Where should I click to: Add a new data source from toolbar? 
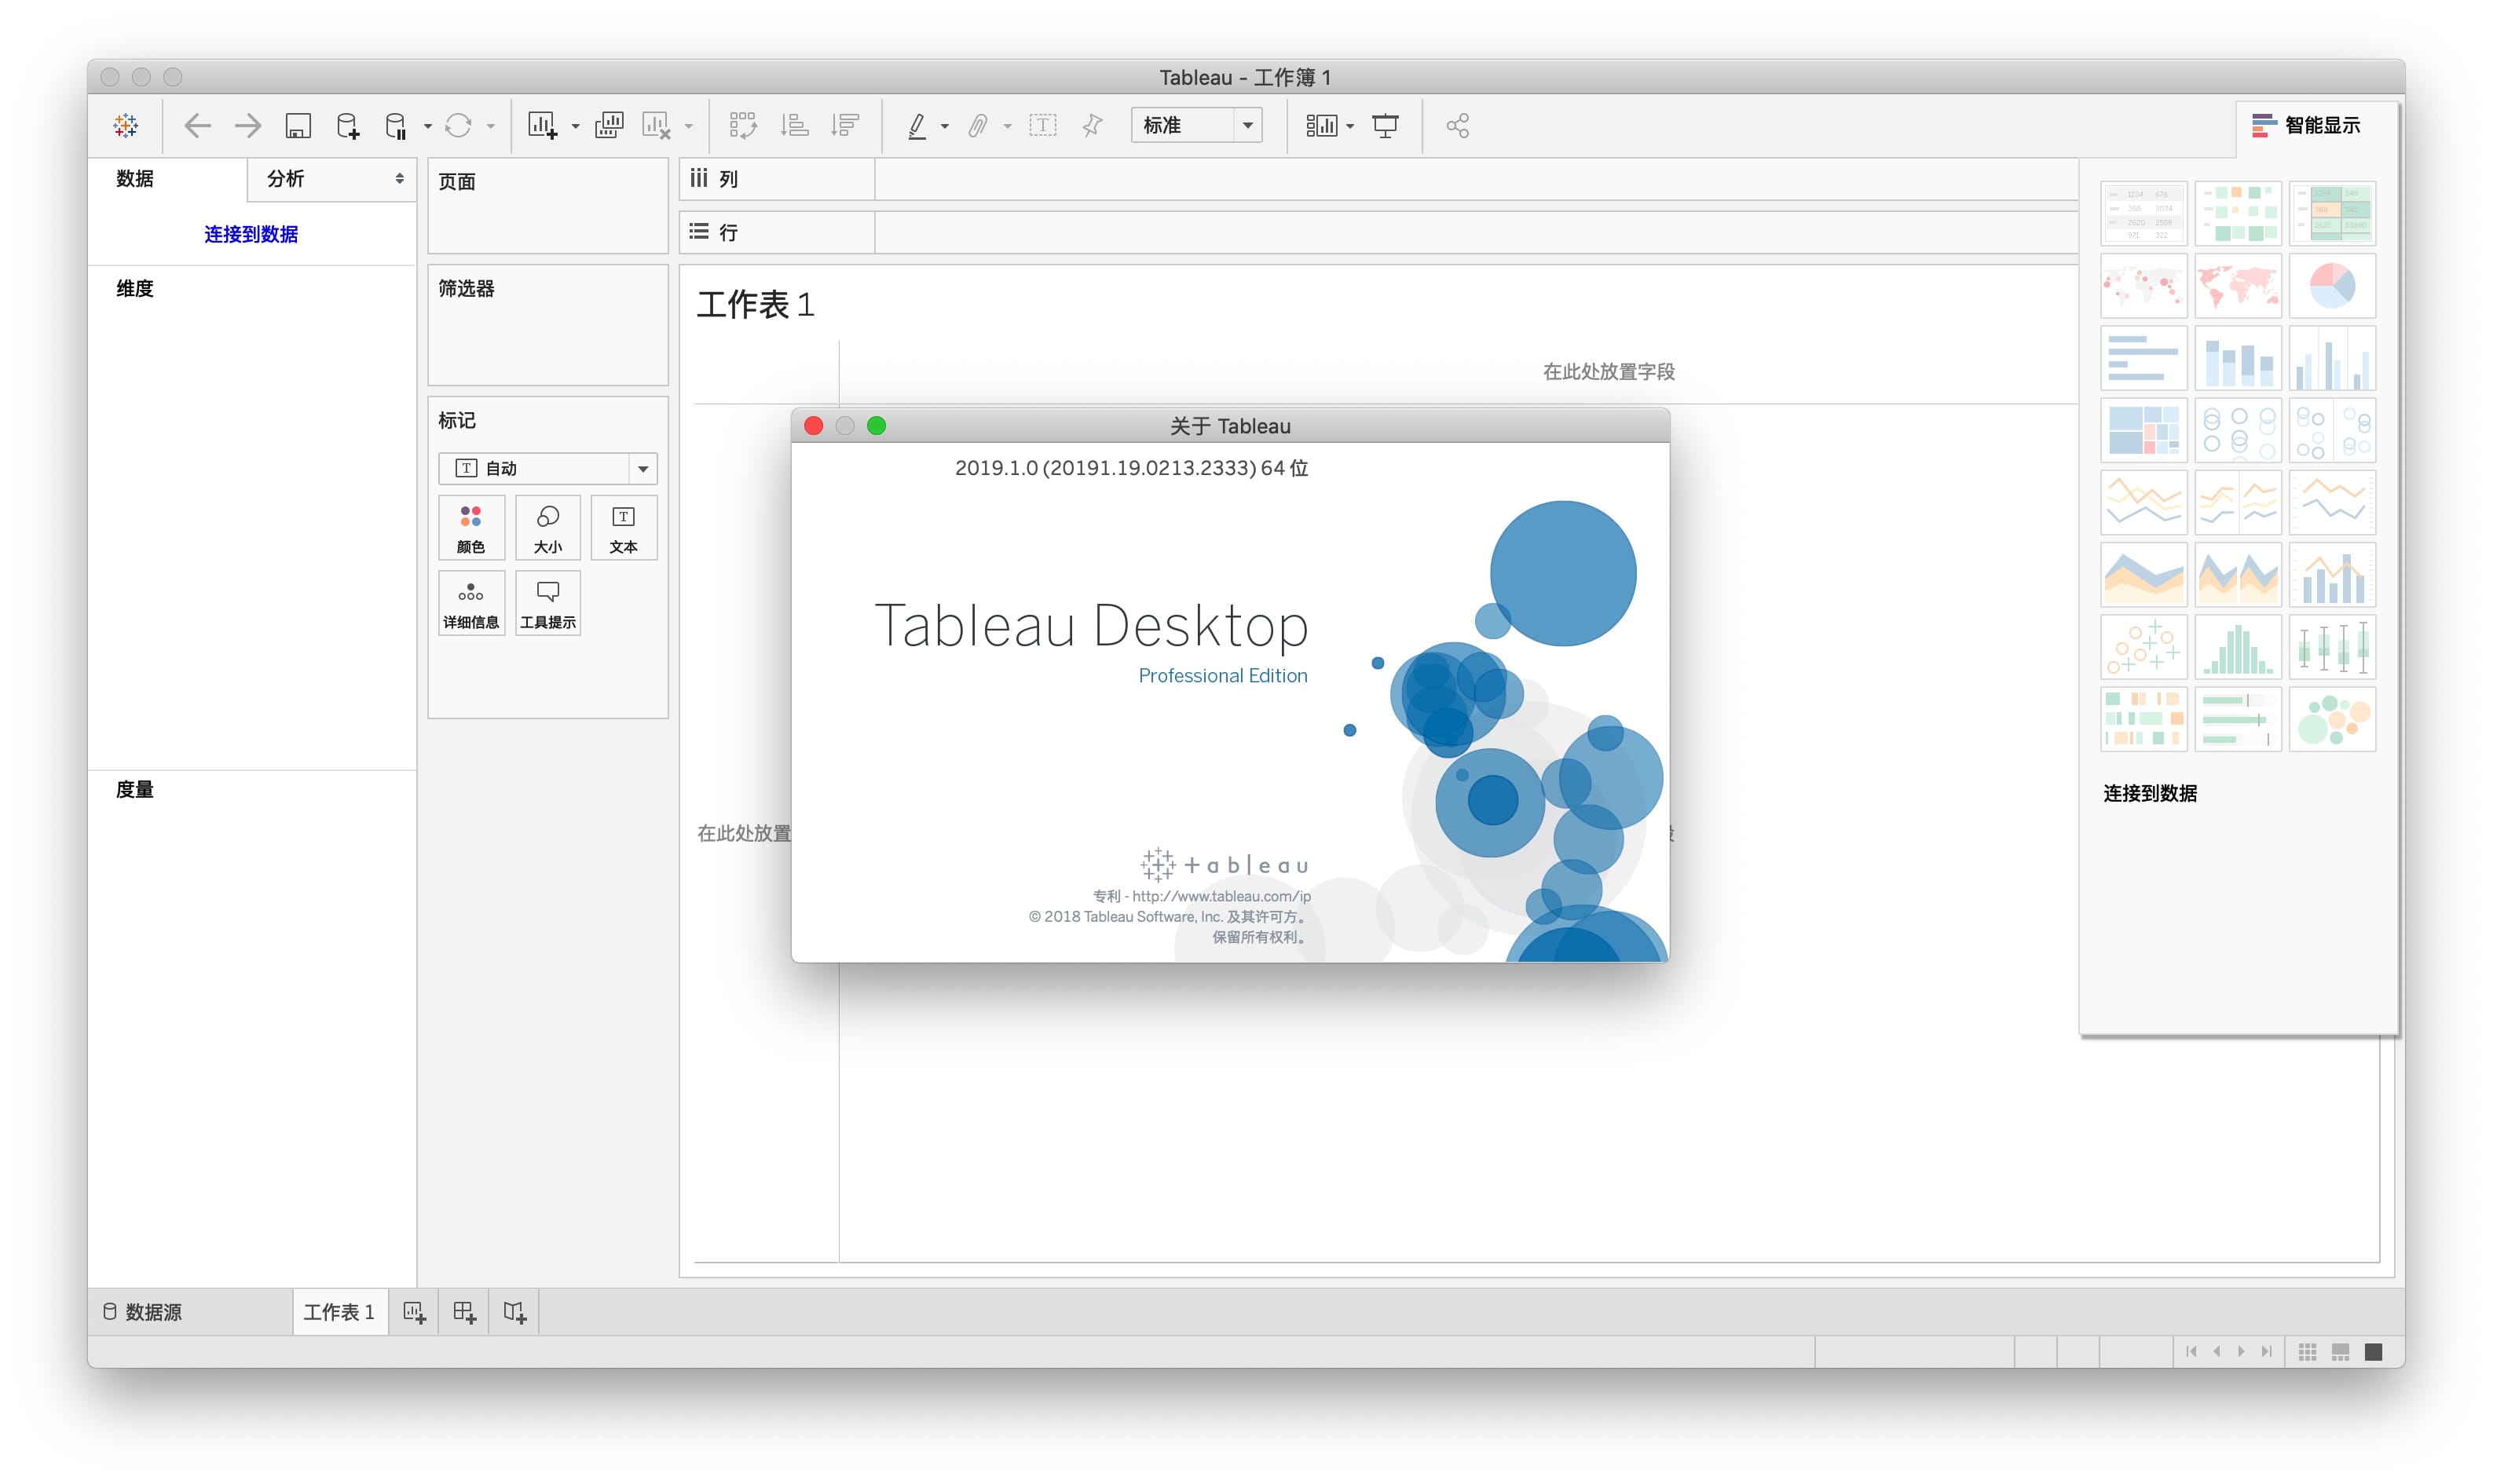click(347, 125)
